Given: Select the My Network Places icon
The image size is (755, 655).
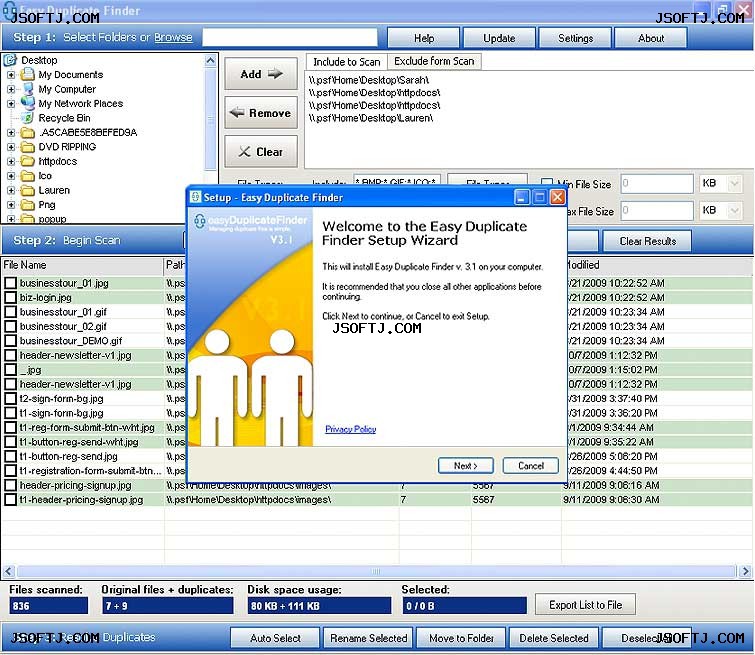Looking at the screenshot, I should pos(28,103).
